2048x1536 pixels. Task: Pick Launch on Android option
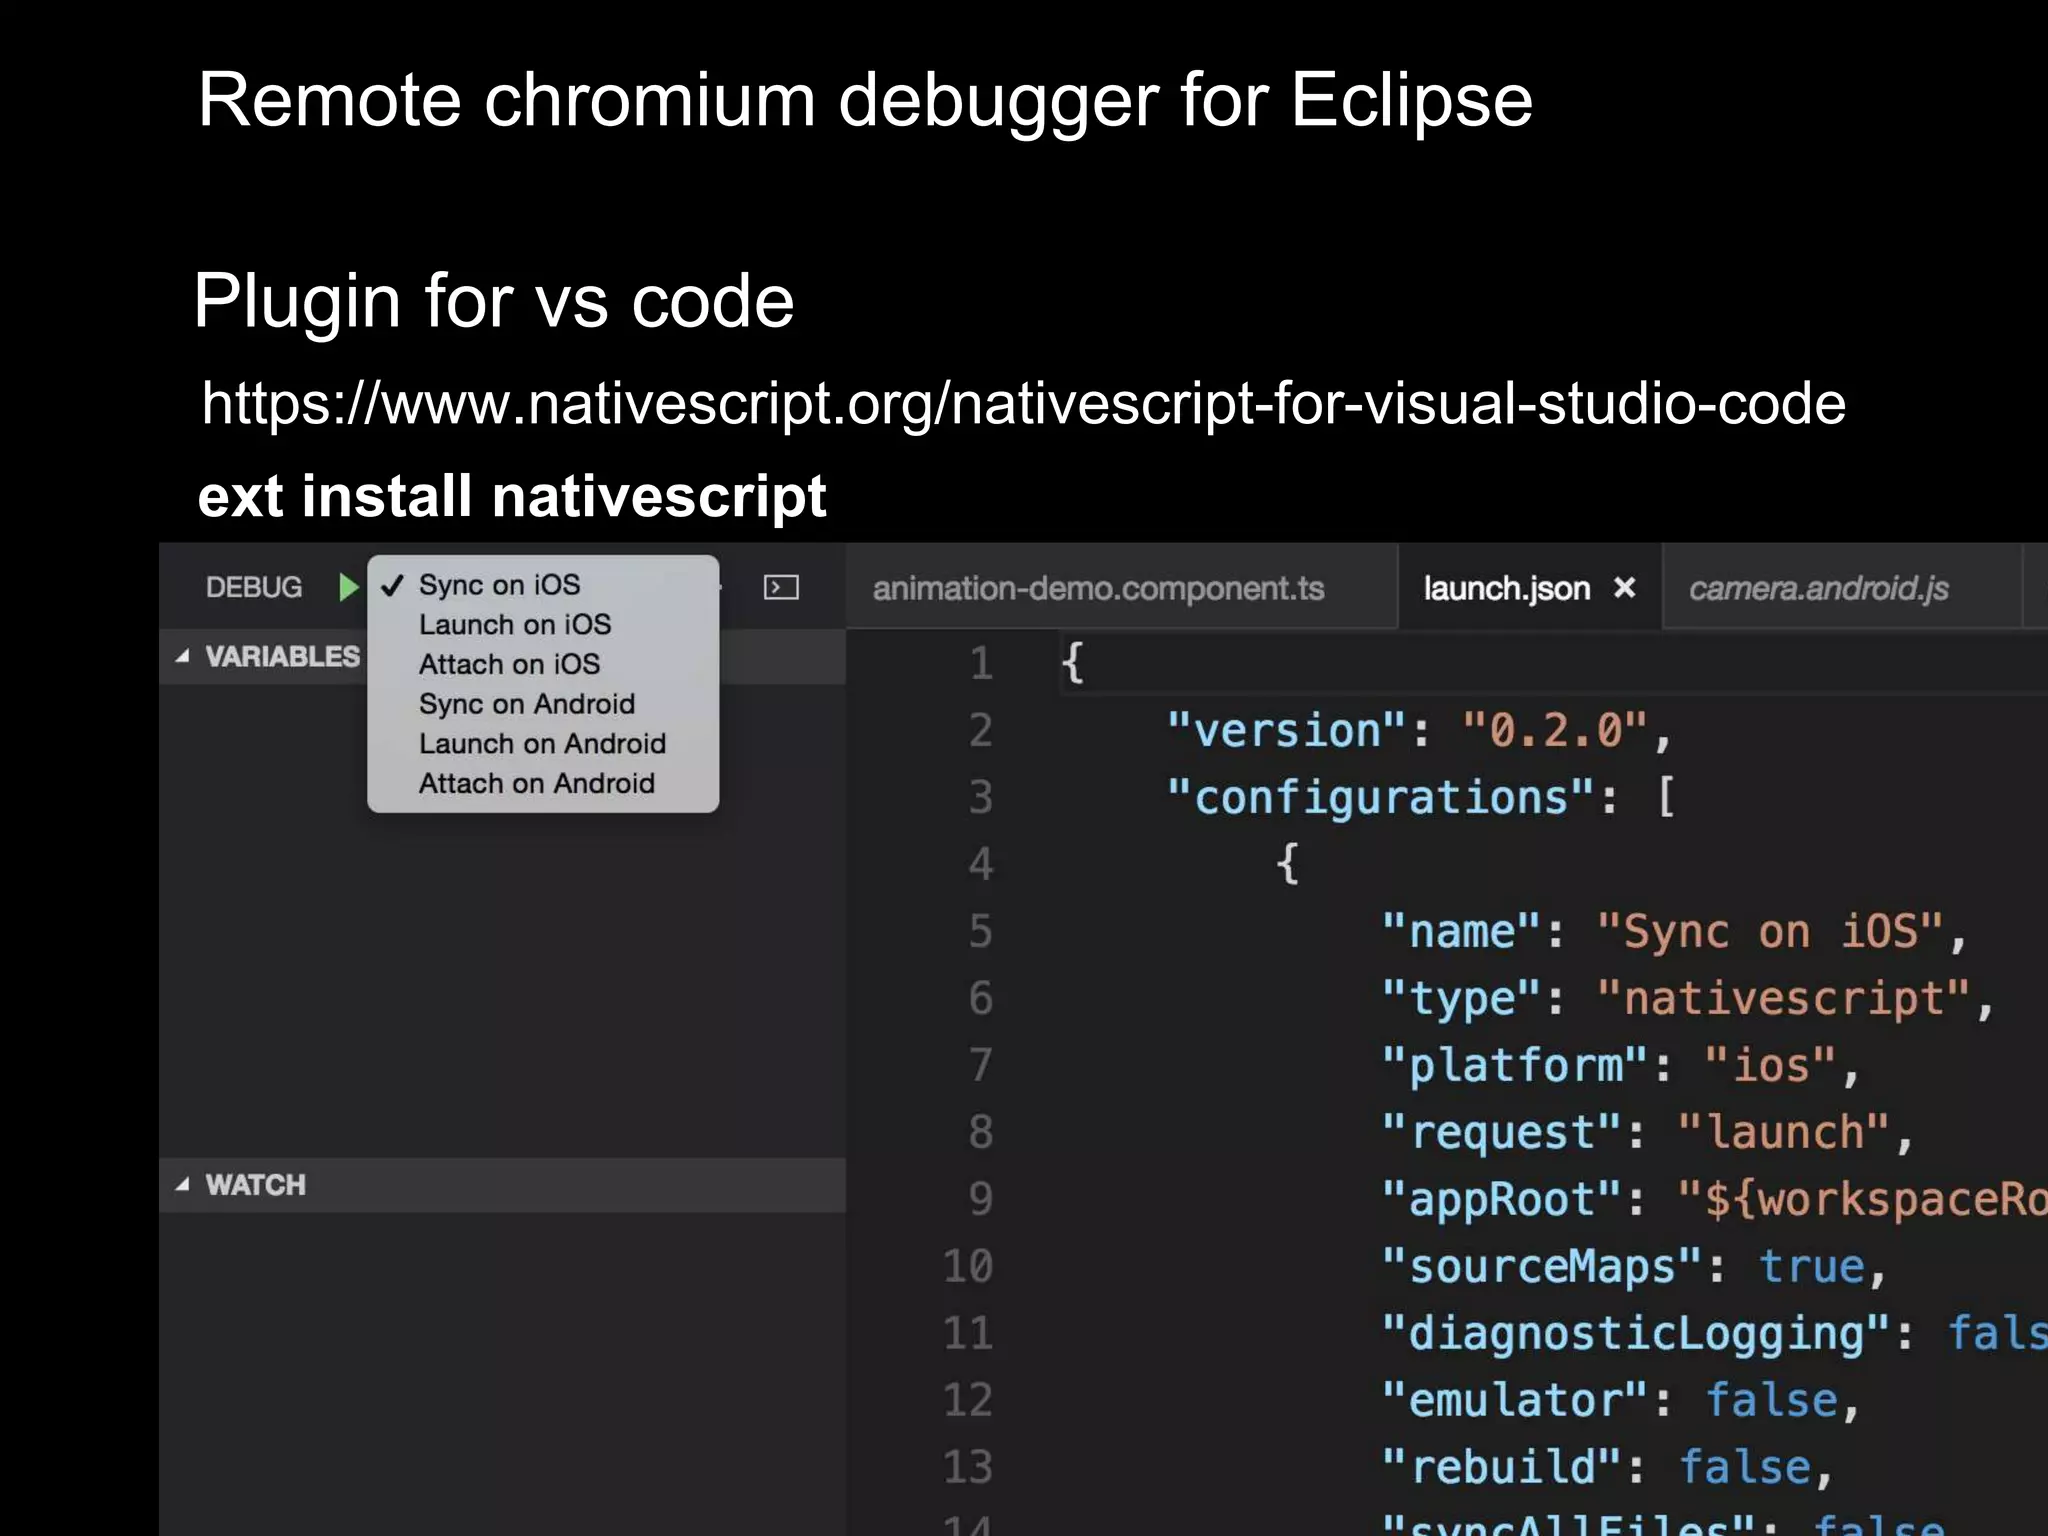click(542, 744)
